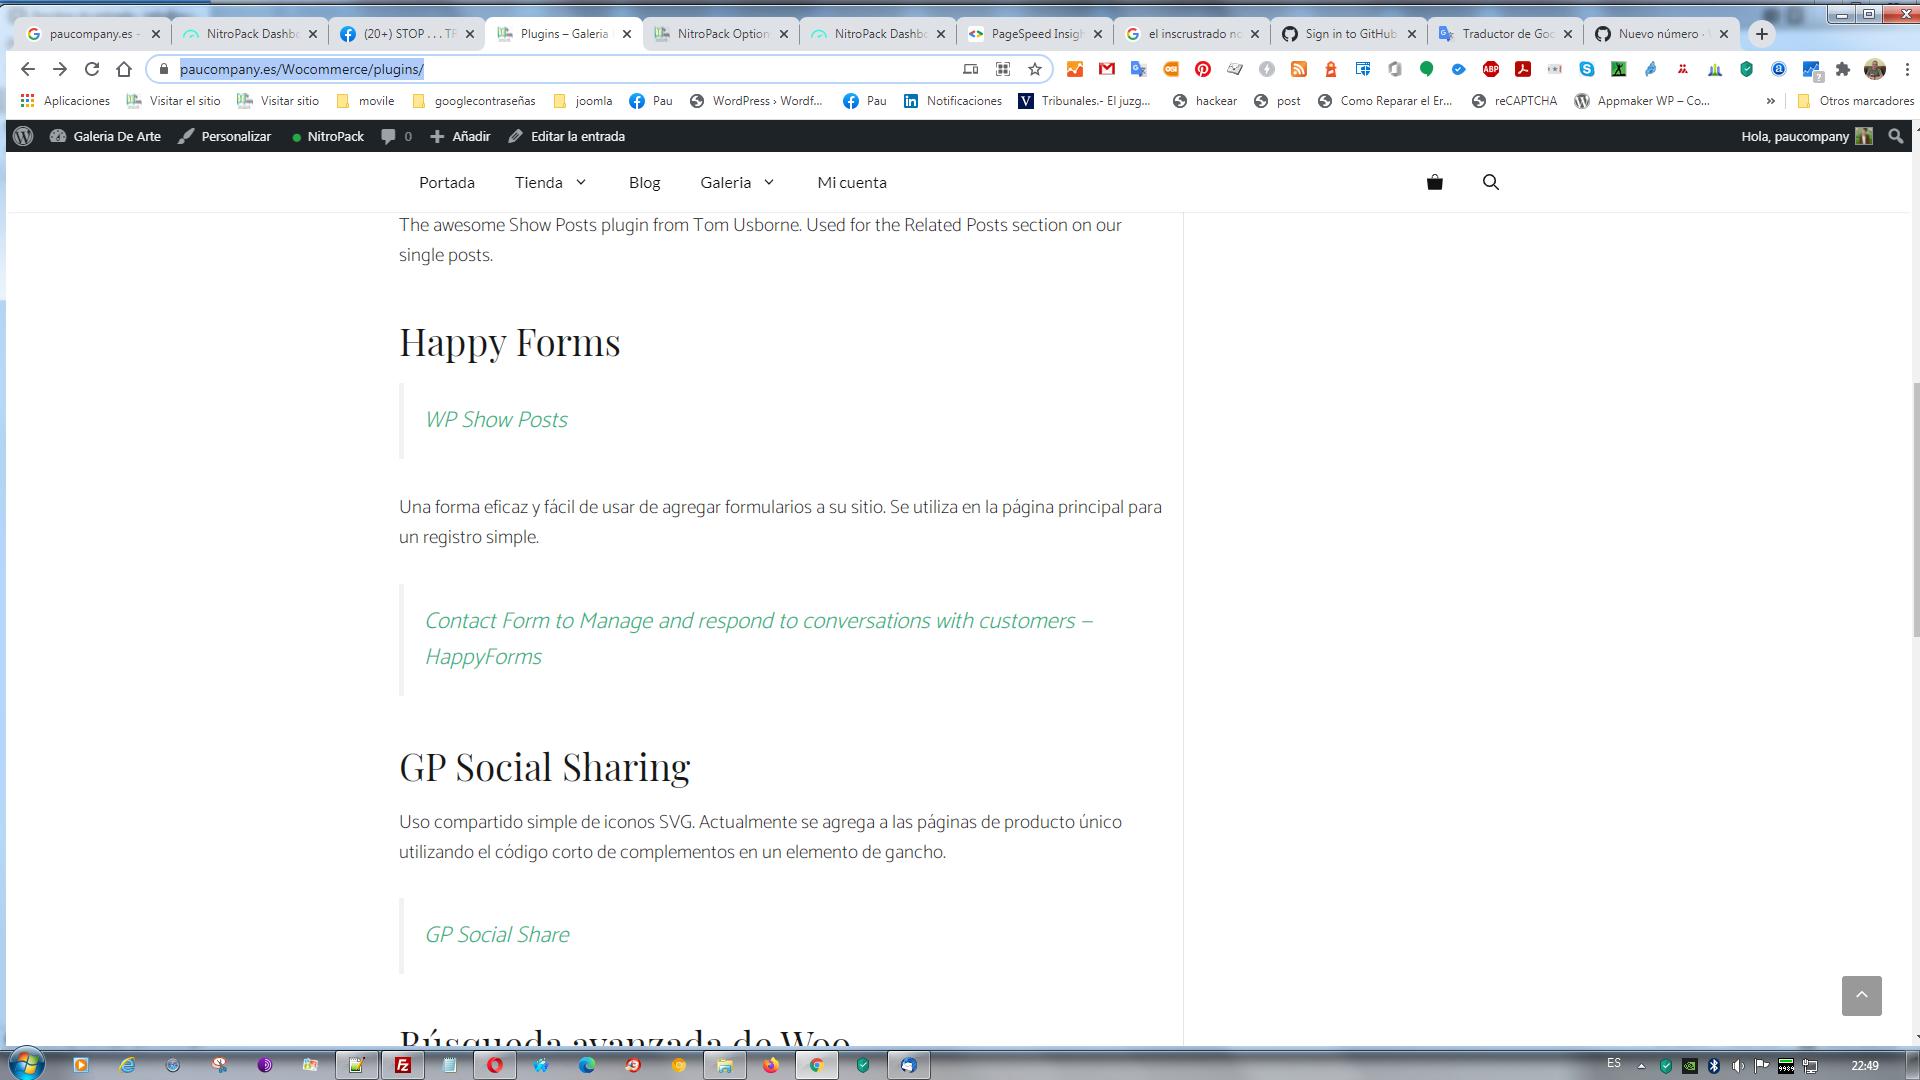The width and height of the screenshot is (1920, 1080).
Task: Click the admin bar search icon
Action: pos(1895,136)
